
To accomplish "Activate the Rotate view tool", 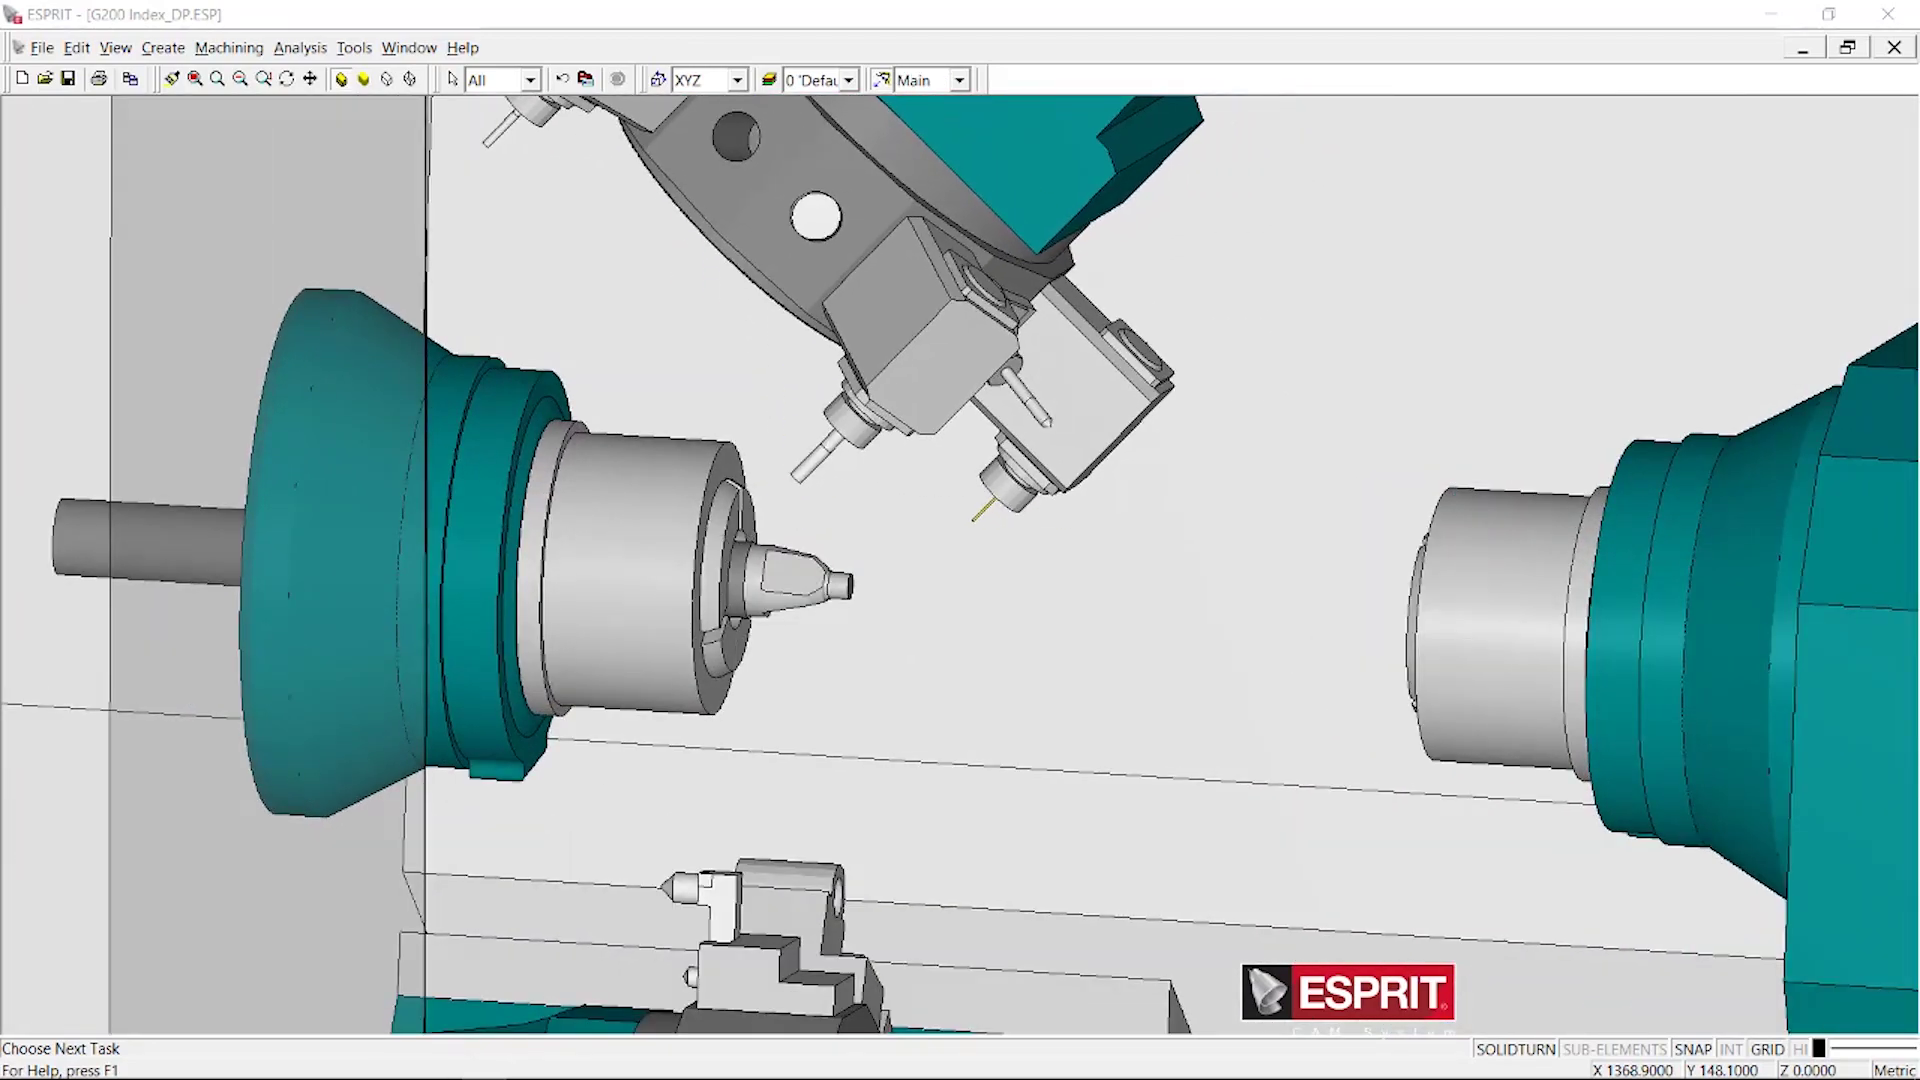I will pos(287,79).
